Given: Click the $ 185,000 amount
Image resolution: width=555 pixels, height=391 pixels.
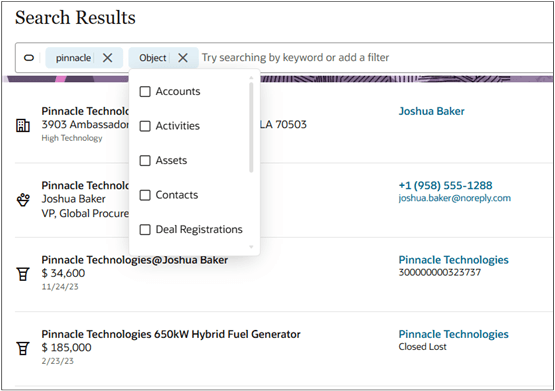Looking at the screenshot, I should [x=67, y=347].
